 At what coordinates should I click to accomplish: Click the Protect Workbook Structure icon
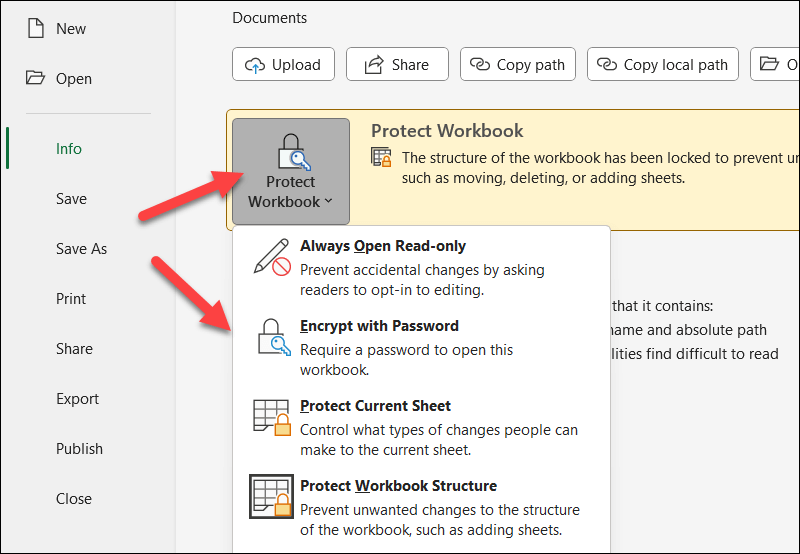(272, 498)
